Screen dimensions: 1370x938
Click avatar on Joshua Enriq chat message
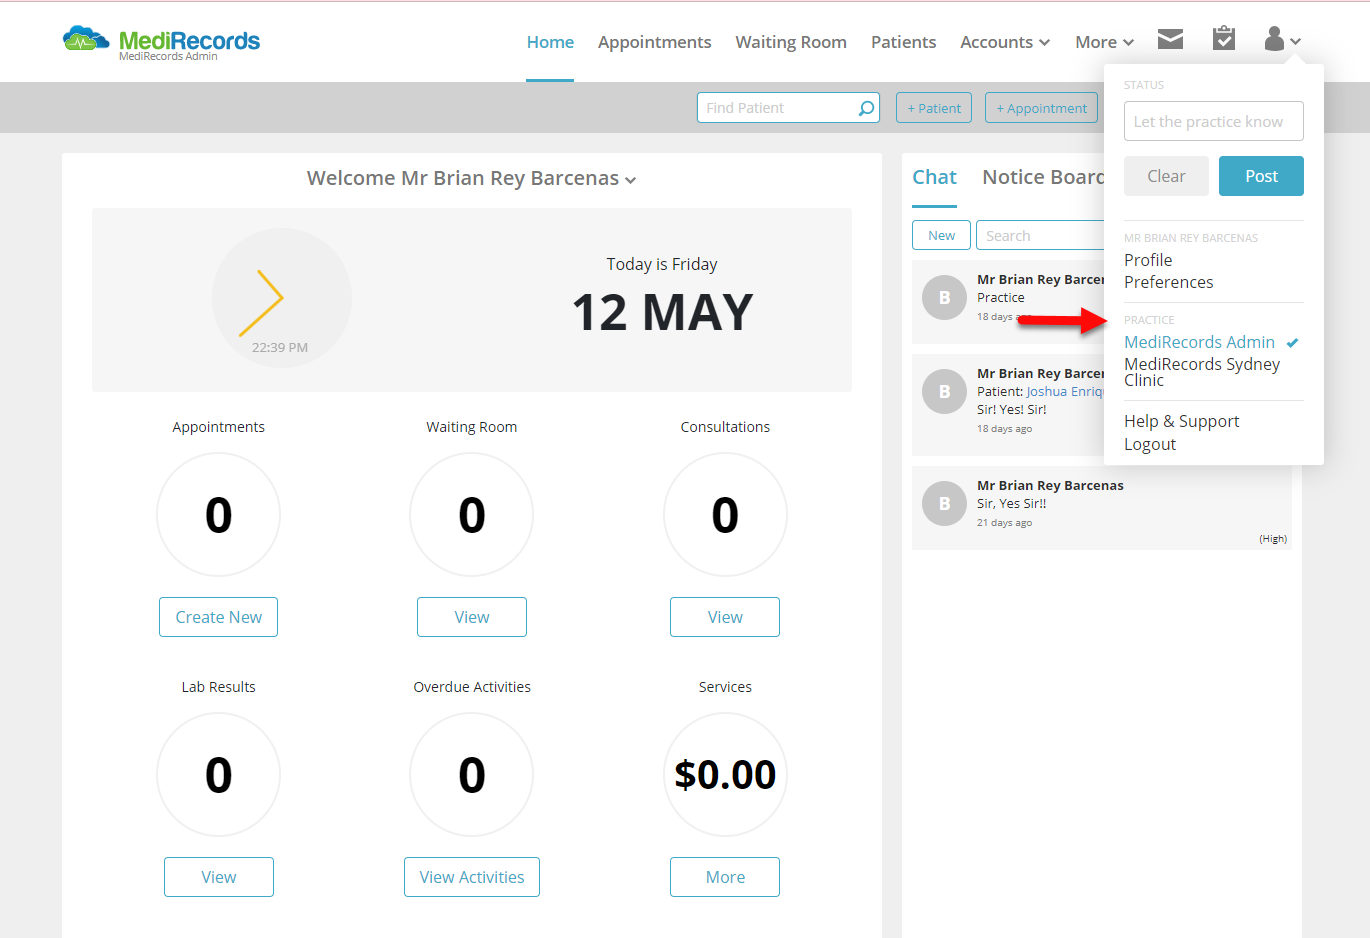coord(944,392)
